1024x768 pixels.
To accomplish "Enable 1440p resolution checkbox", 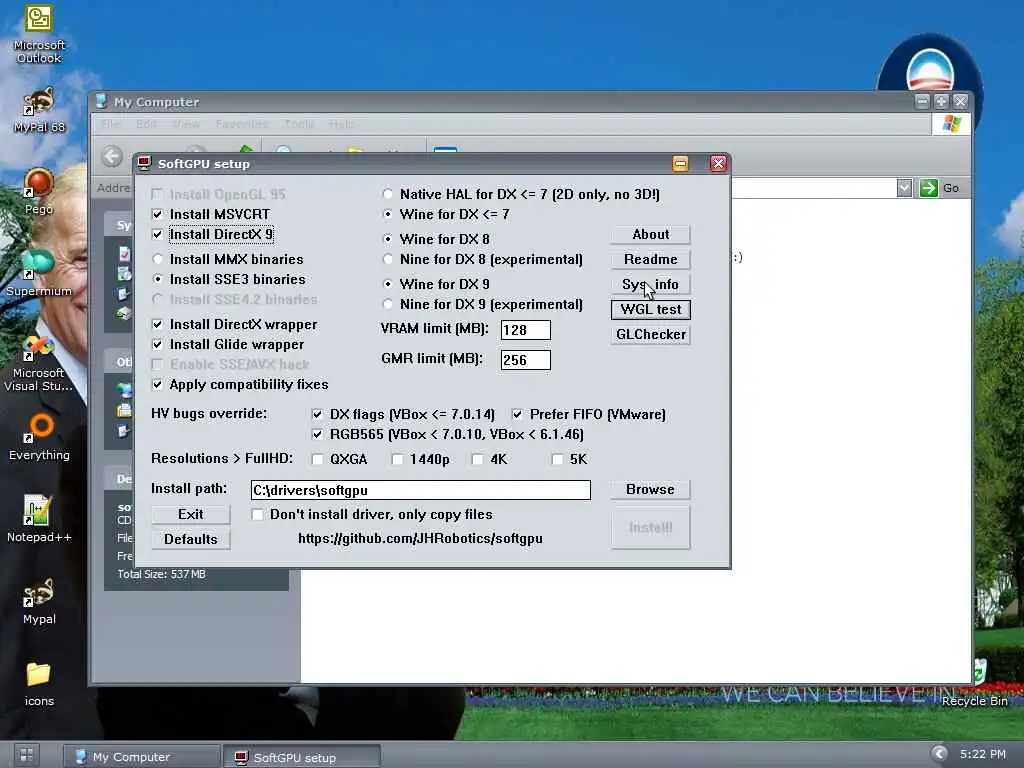I will click(x=397, y=460).
